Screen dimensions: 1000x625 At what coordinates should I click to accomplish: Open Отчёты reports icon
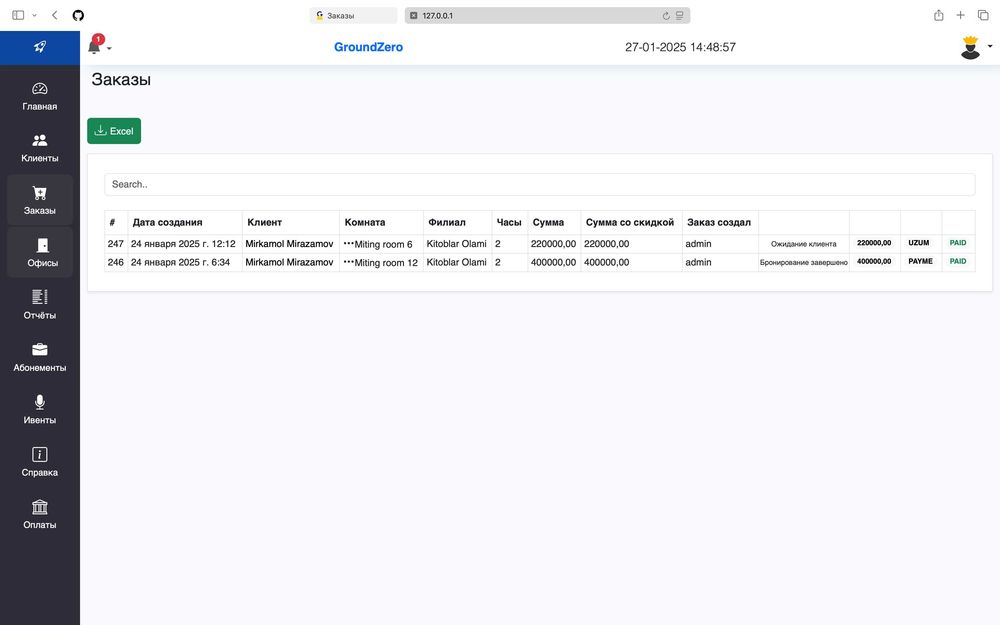[40, 297]
